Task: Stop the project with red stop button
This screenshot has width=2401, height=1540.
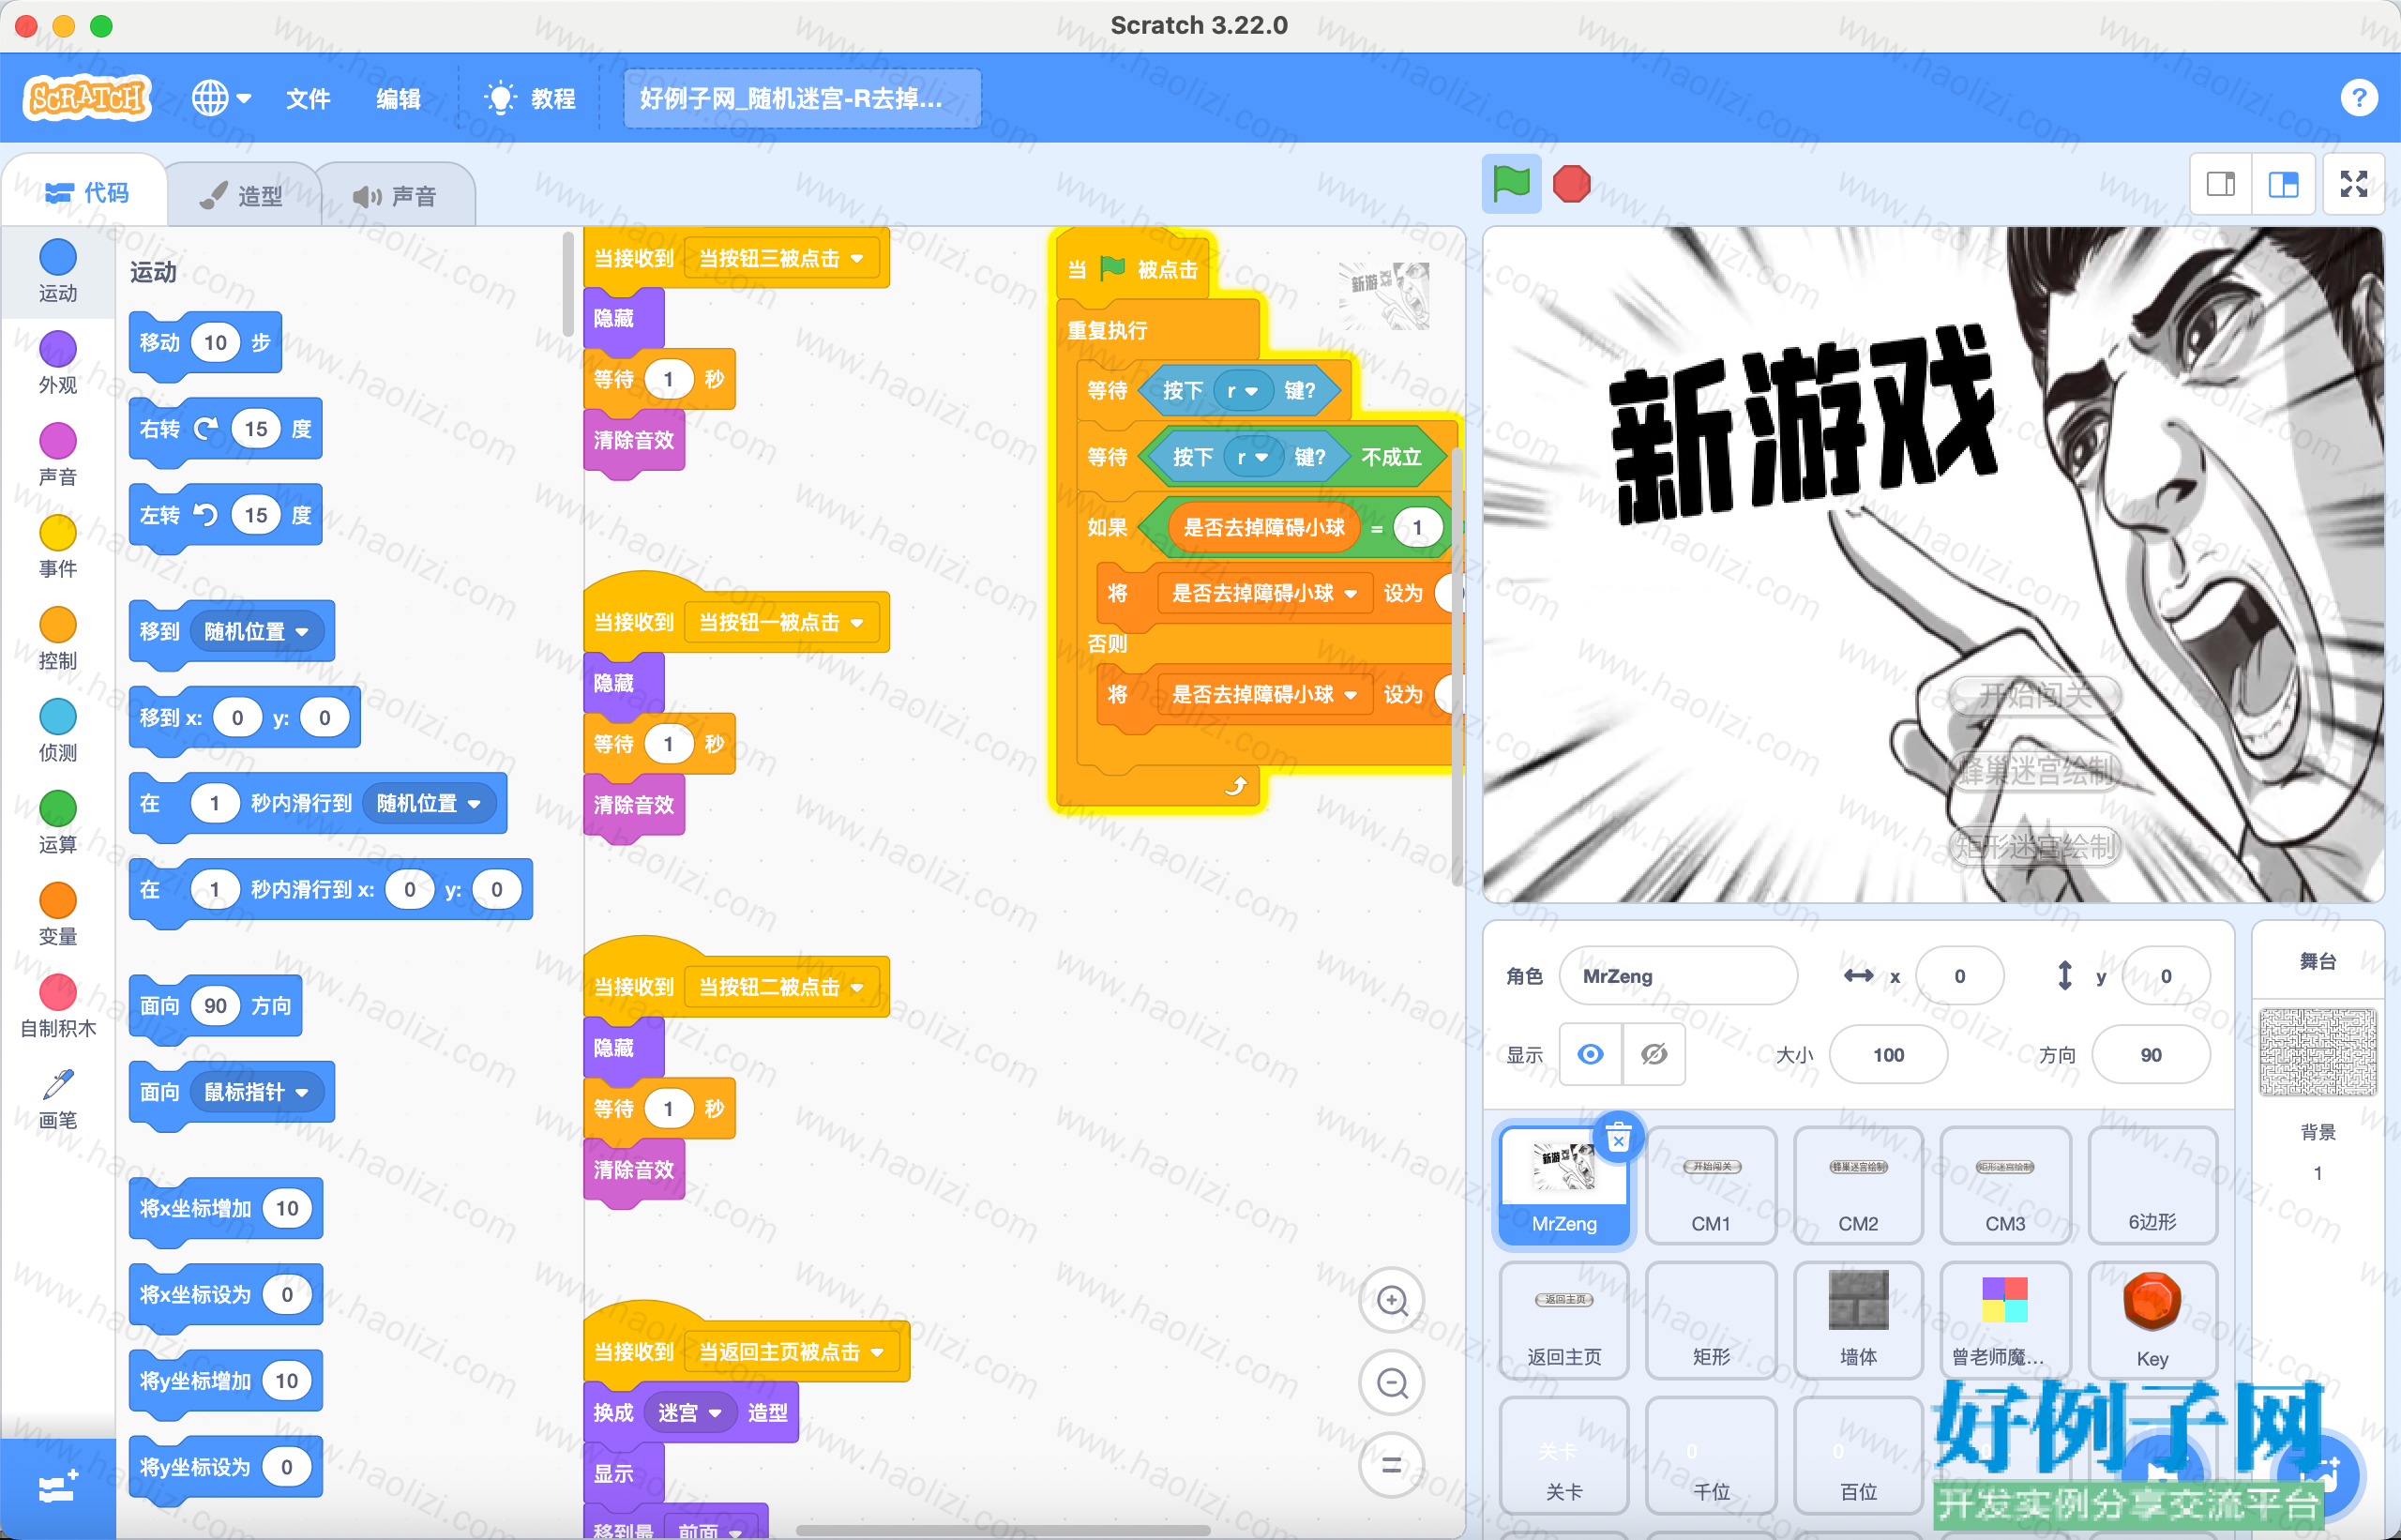Action: click(1571, 184)
